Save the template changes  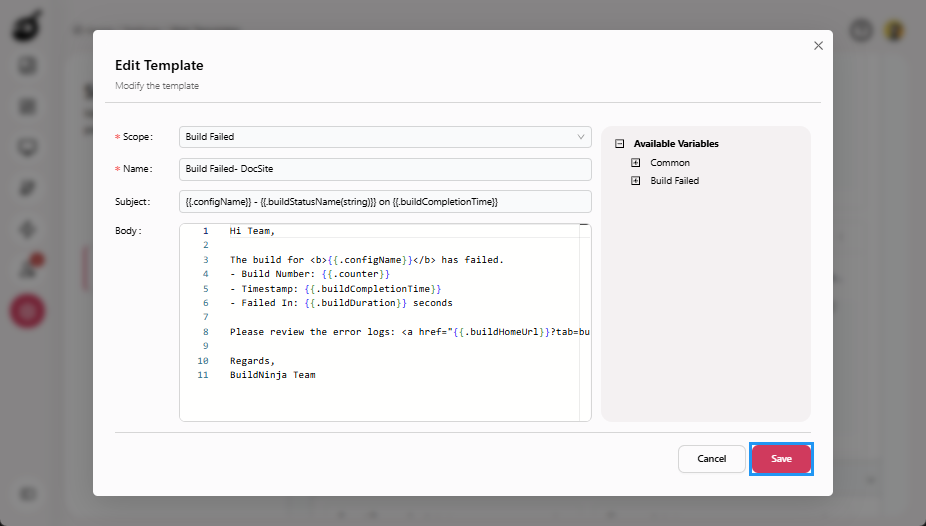pyautogui.click(x=781, y=459)
